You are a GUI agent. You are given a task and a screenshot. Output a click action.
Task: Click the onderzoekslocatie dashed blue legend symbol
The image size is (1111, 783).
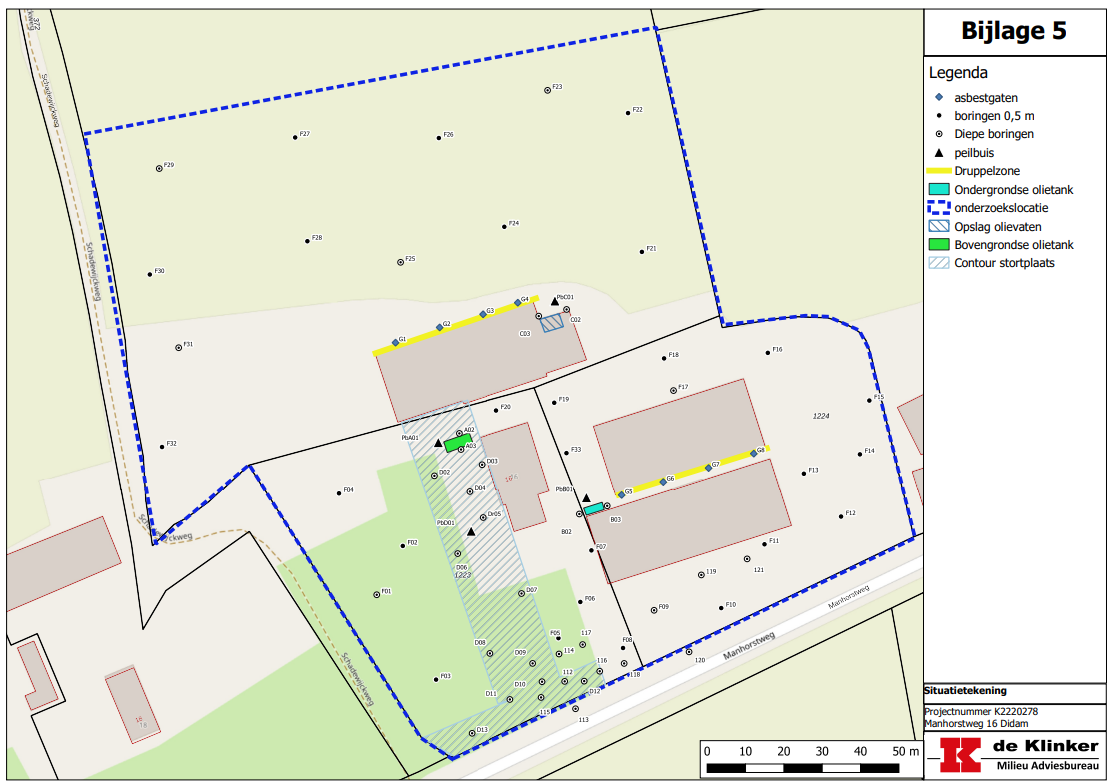939,208
